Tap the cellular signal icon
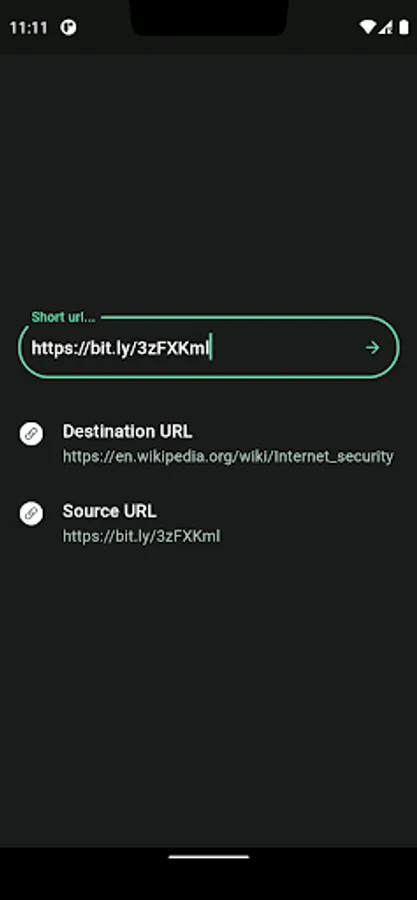 [x=386, y=28]
